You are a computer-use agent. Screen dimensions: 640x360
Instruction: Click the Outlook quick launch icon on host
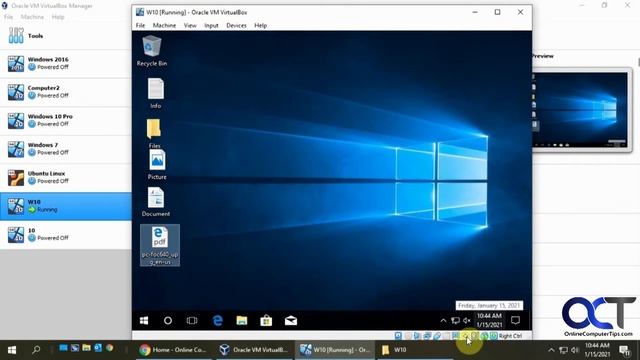tap(98, 348)
